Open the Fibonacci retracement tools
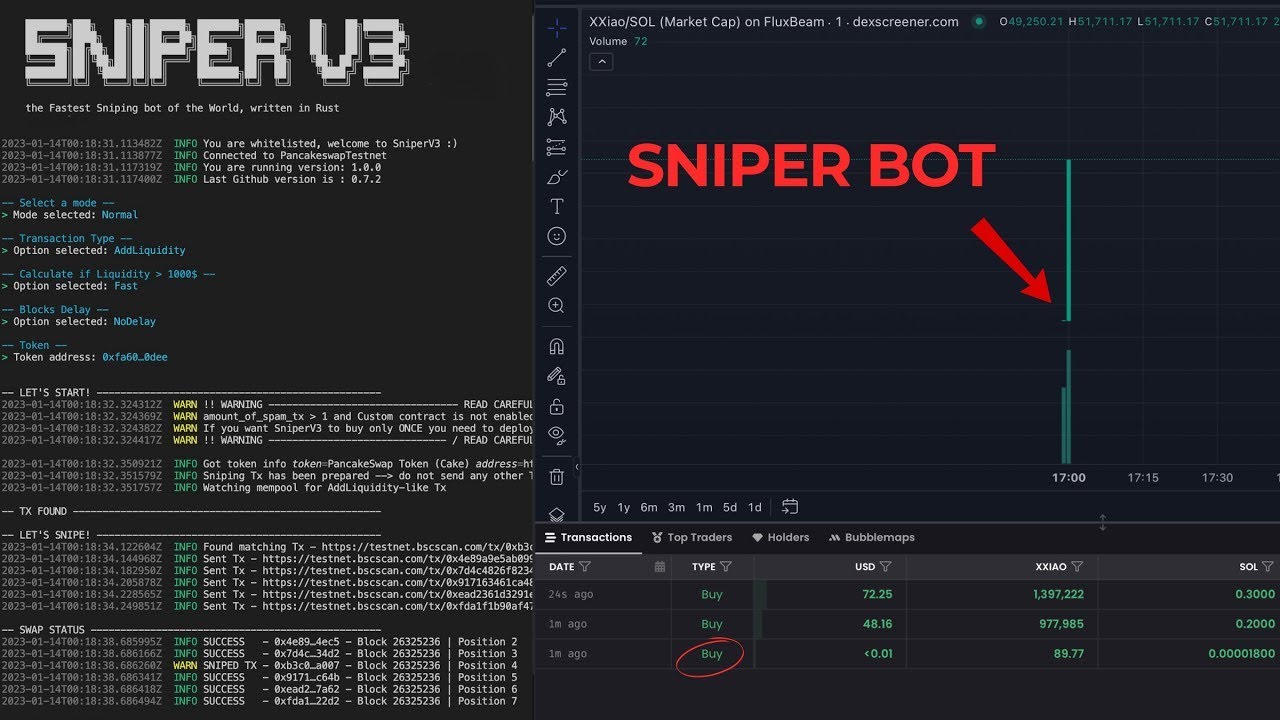Screen dimensions: 1280x720 pos(557,88)
